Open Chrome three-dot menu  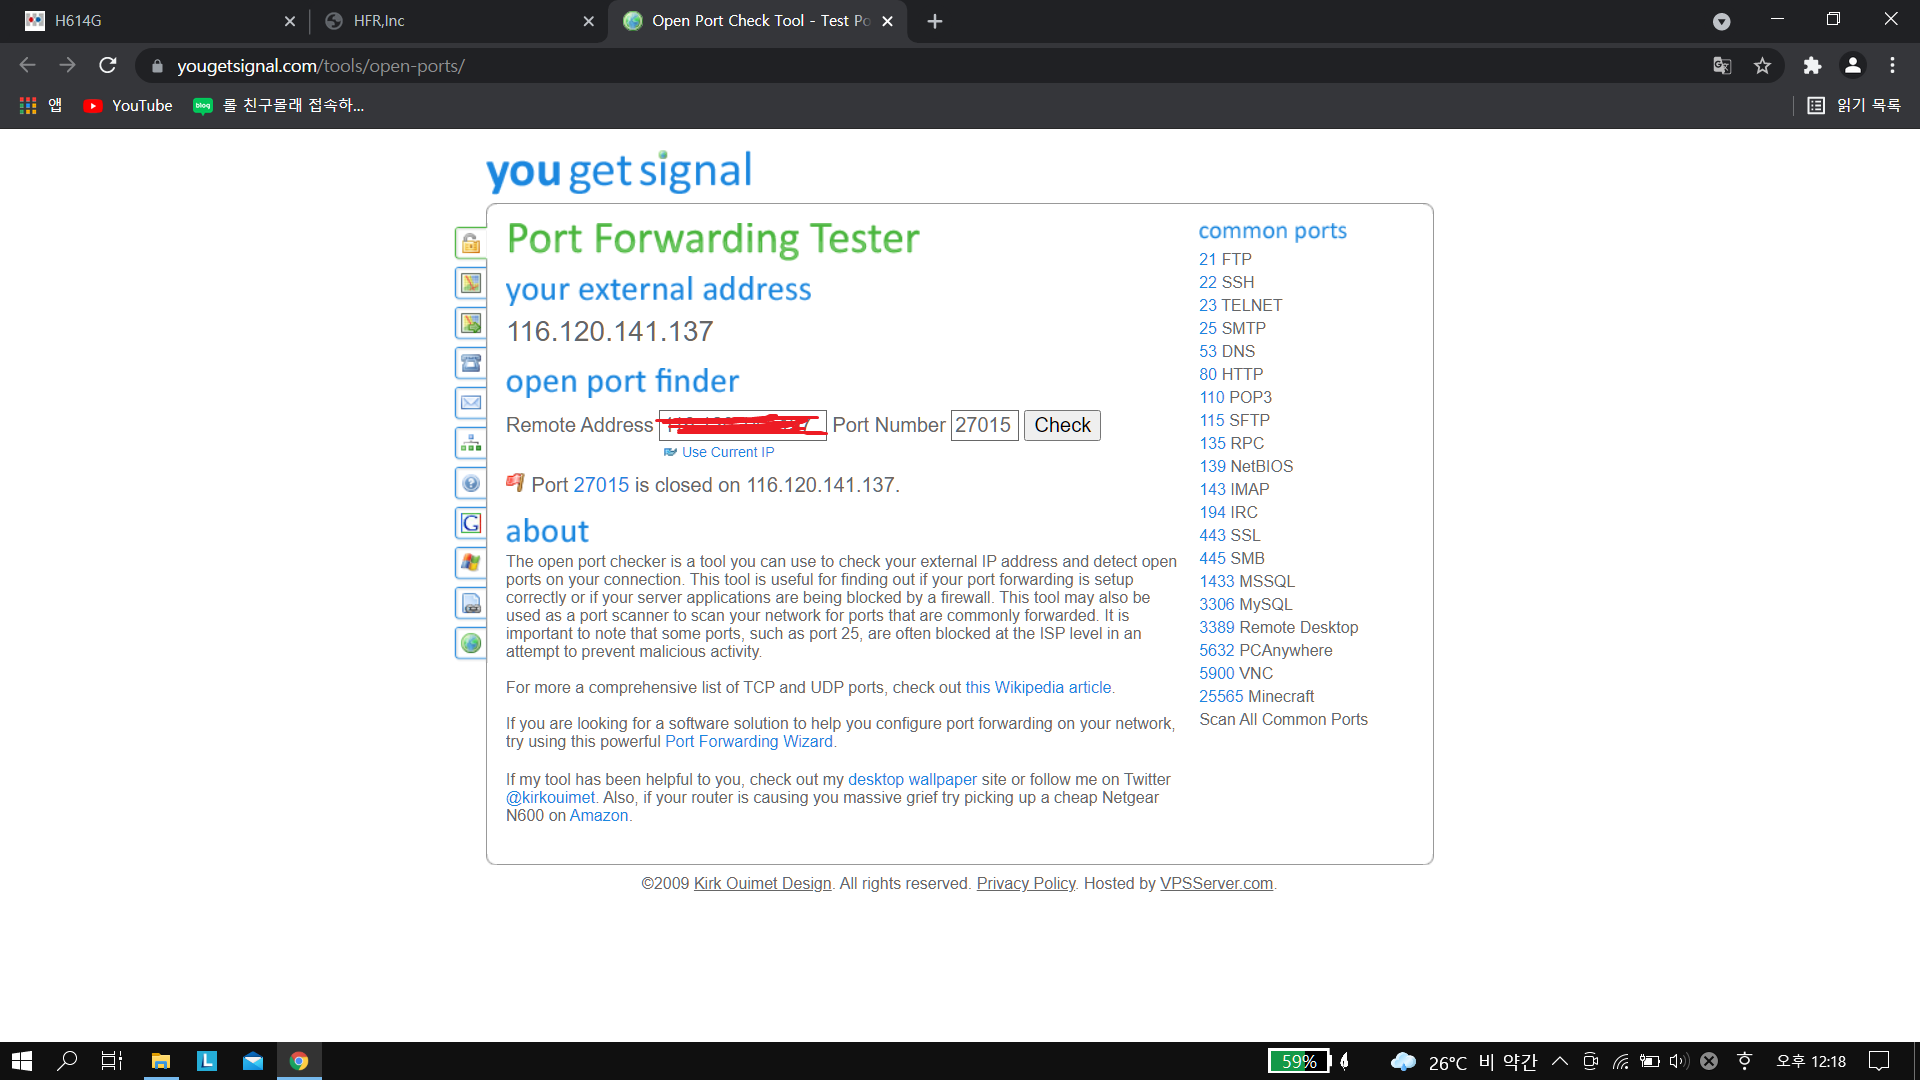point(1892,66)
